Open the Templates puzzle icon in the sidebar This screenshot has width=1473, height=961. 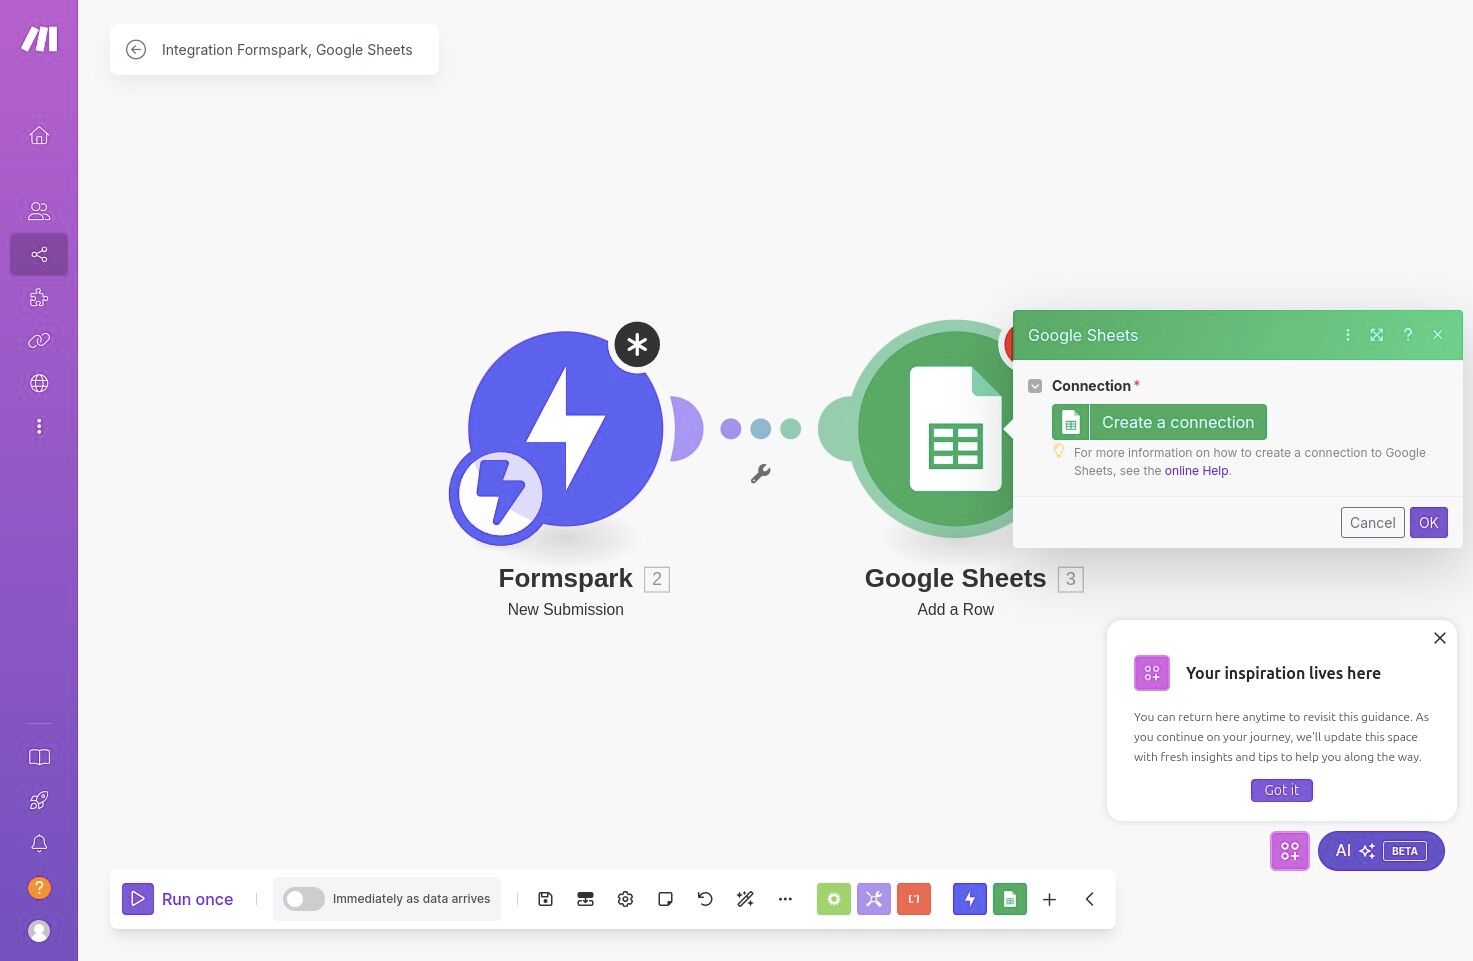click(39, 297)
